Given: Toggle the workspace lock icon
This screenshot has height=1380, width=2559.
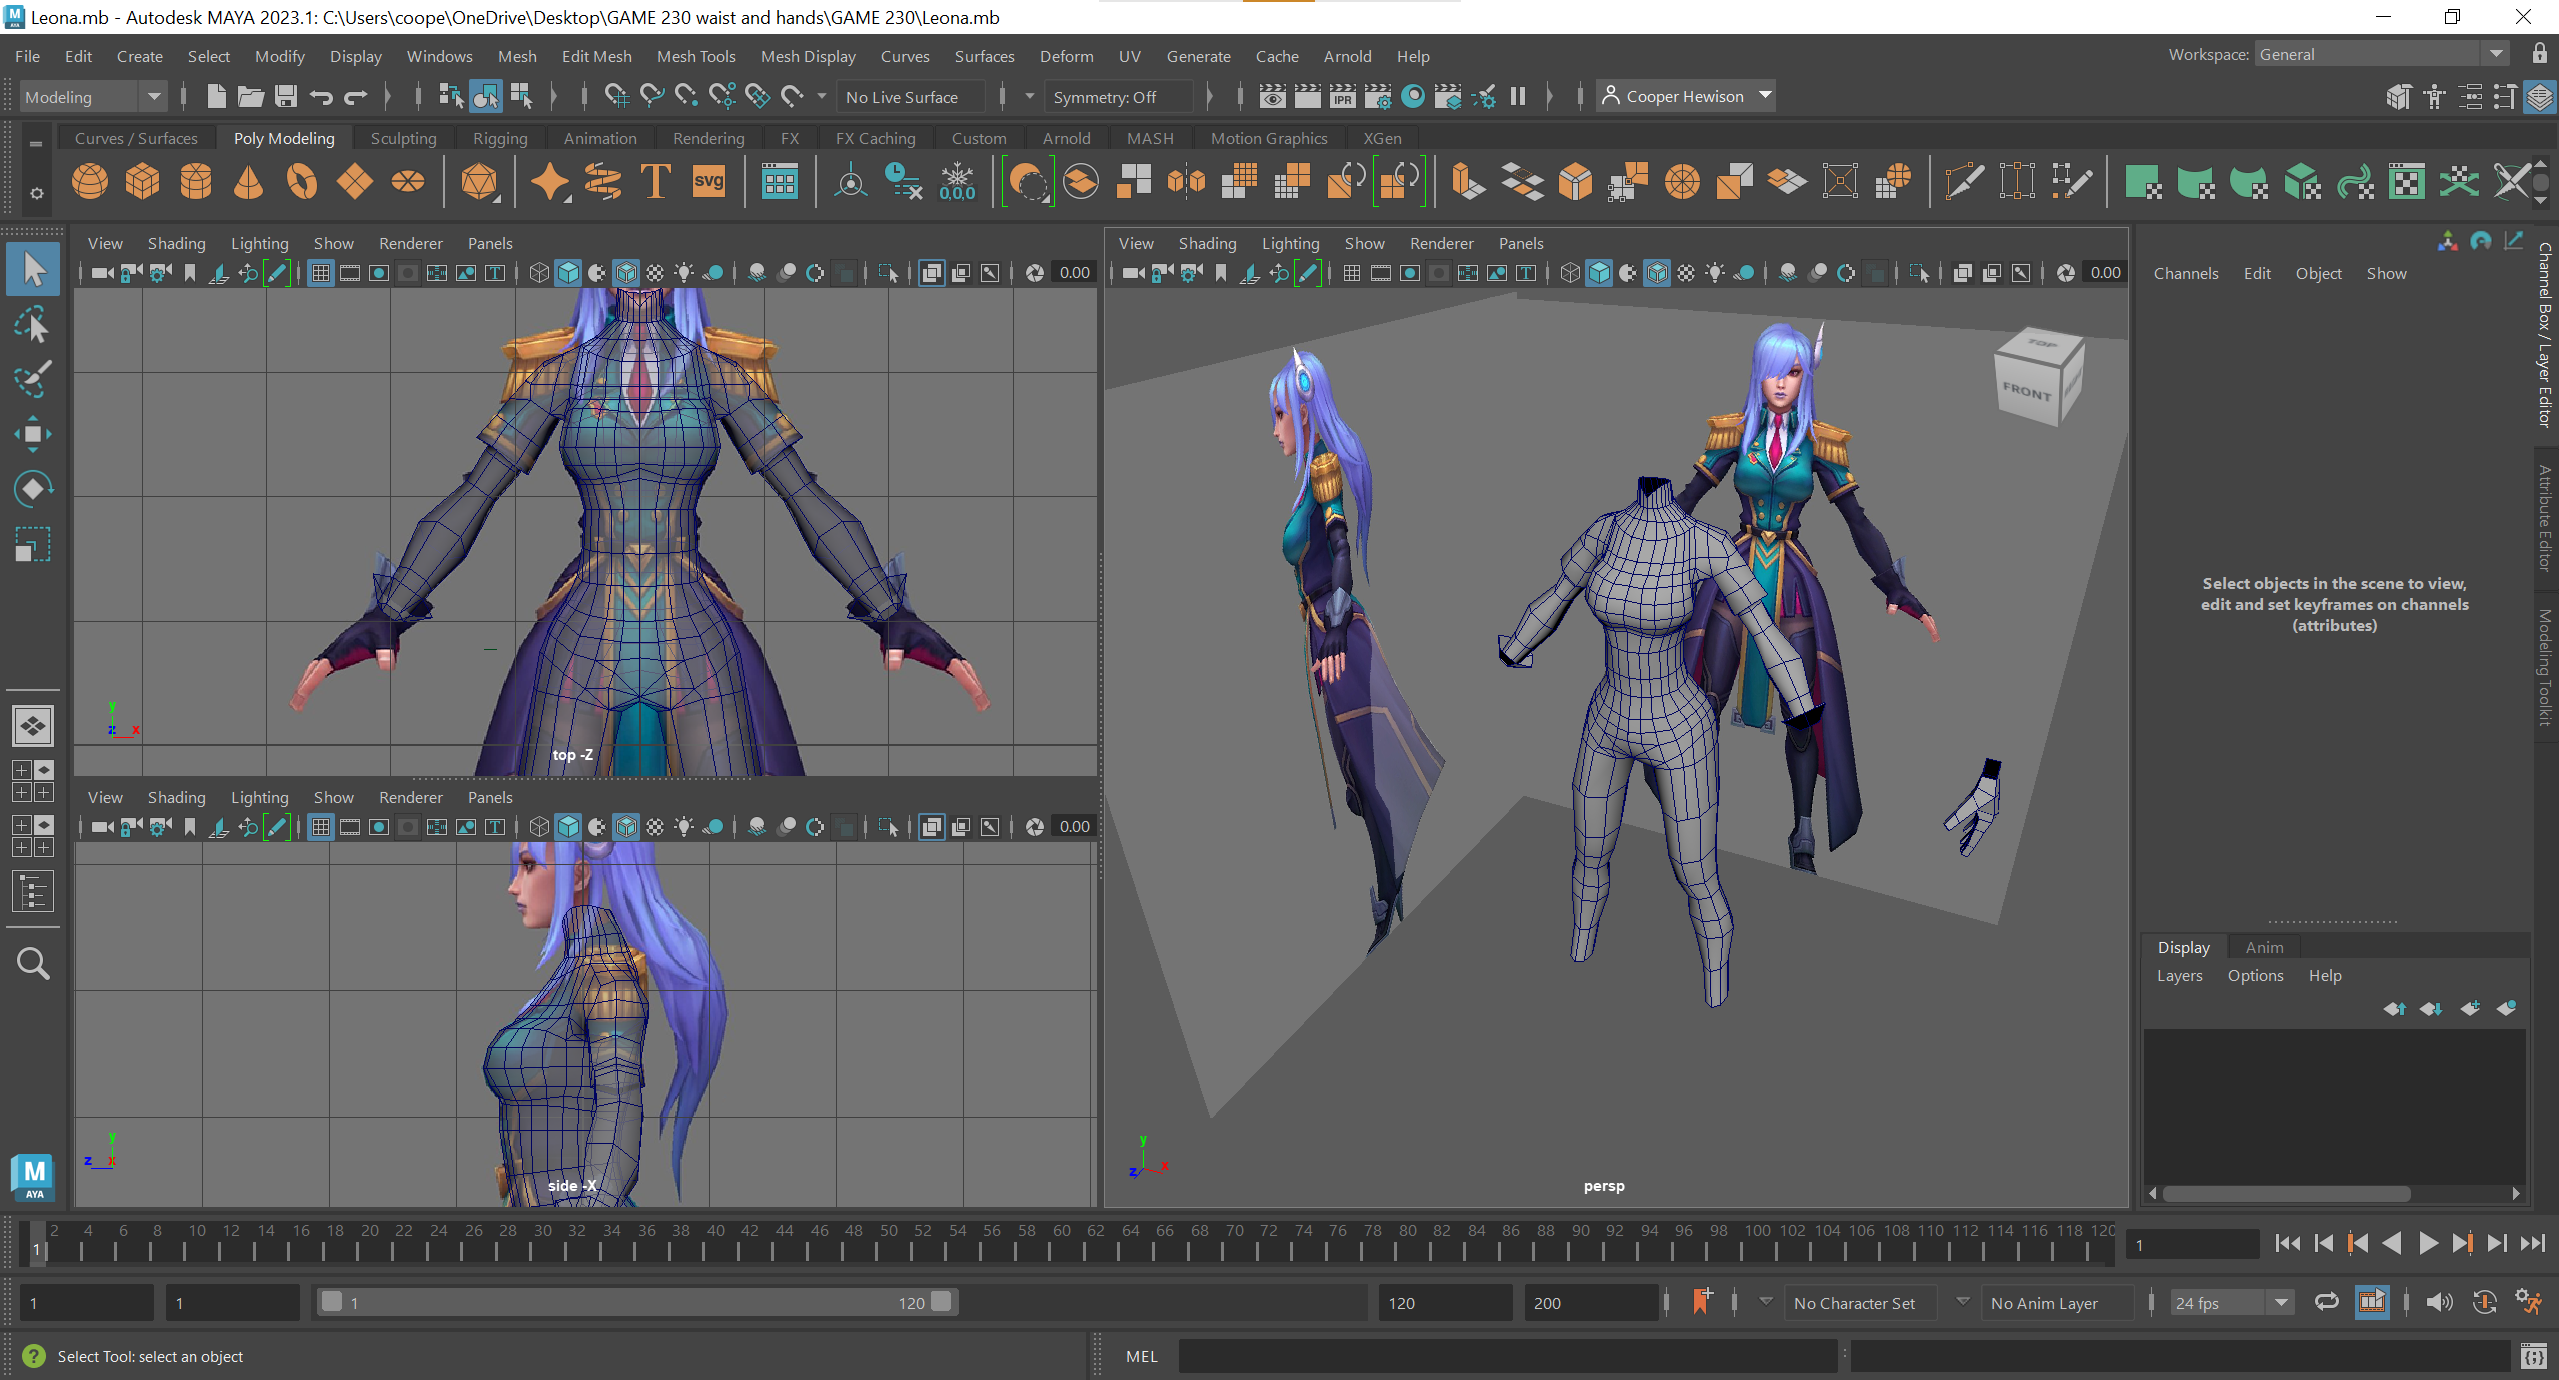Looking at the screenshot, I should (x=2539, y=54).
